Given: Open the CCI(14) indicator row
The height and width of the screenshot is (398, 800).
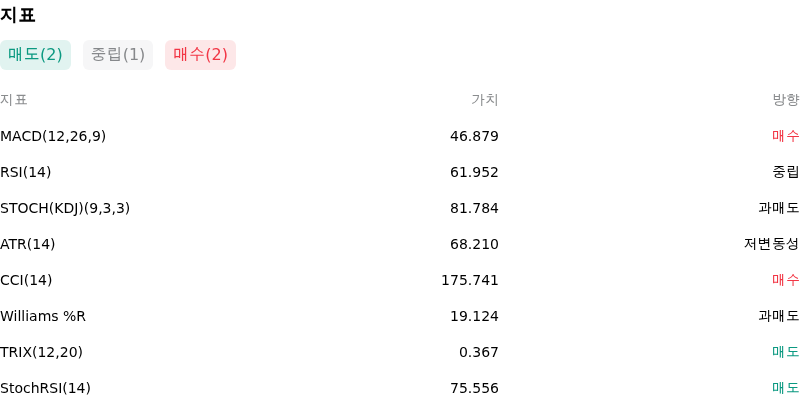Looking at the screenshot, I should point(400,280).
